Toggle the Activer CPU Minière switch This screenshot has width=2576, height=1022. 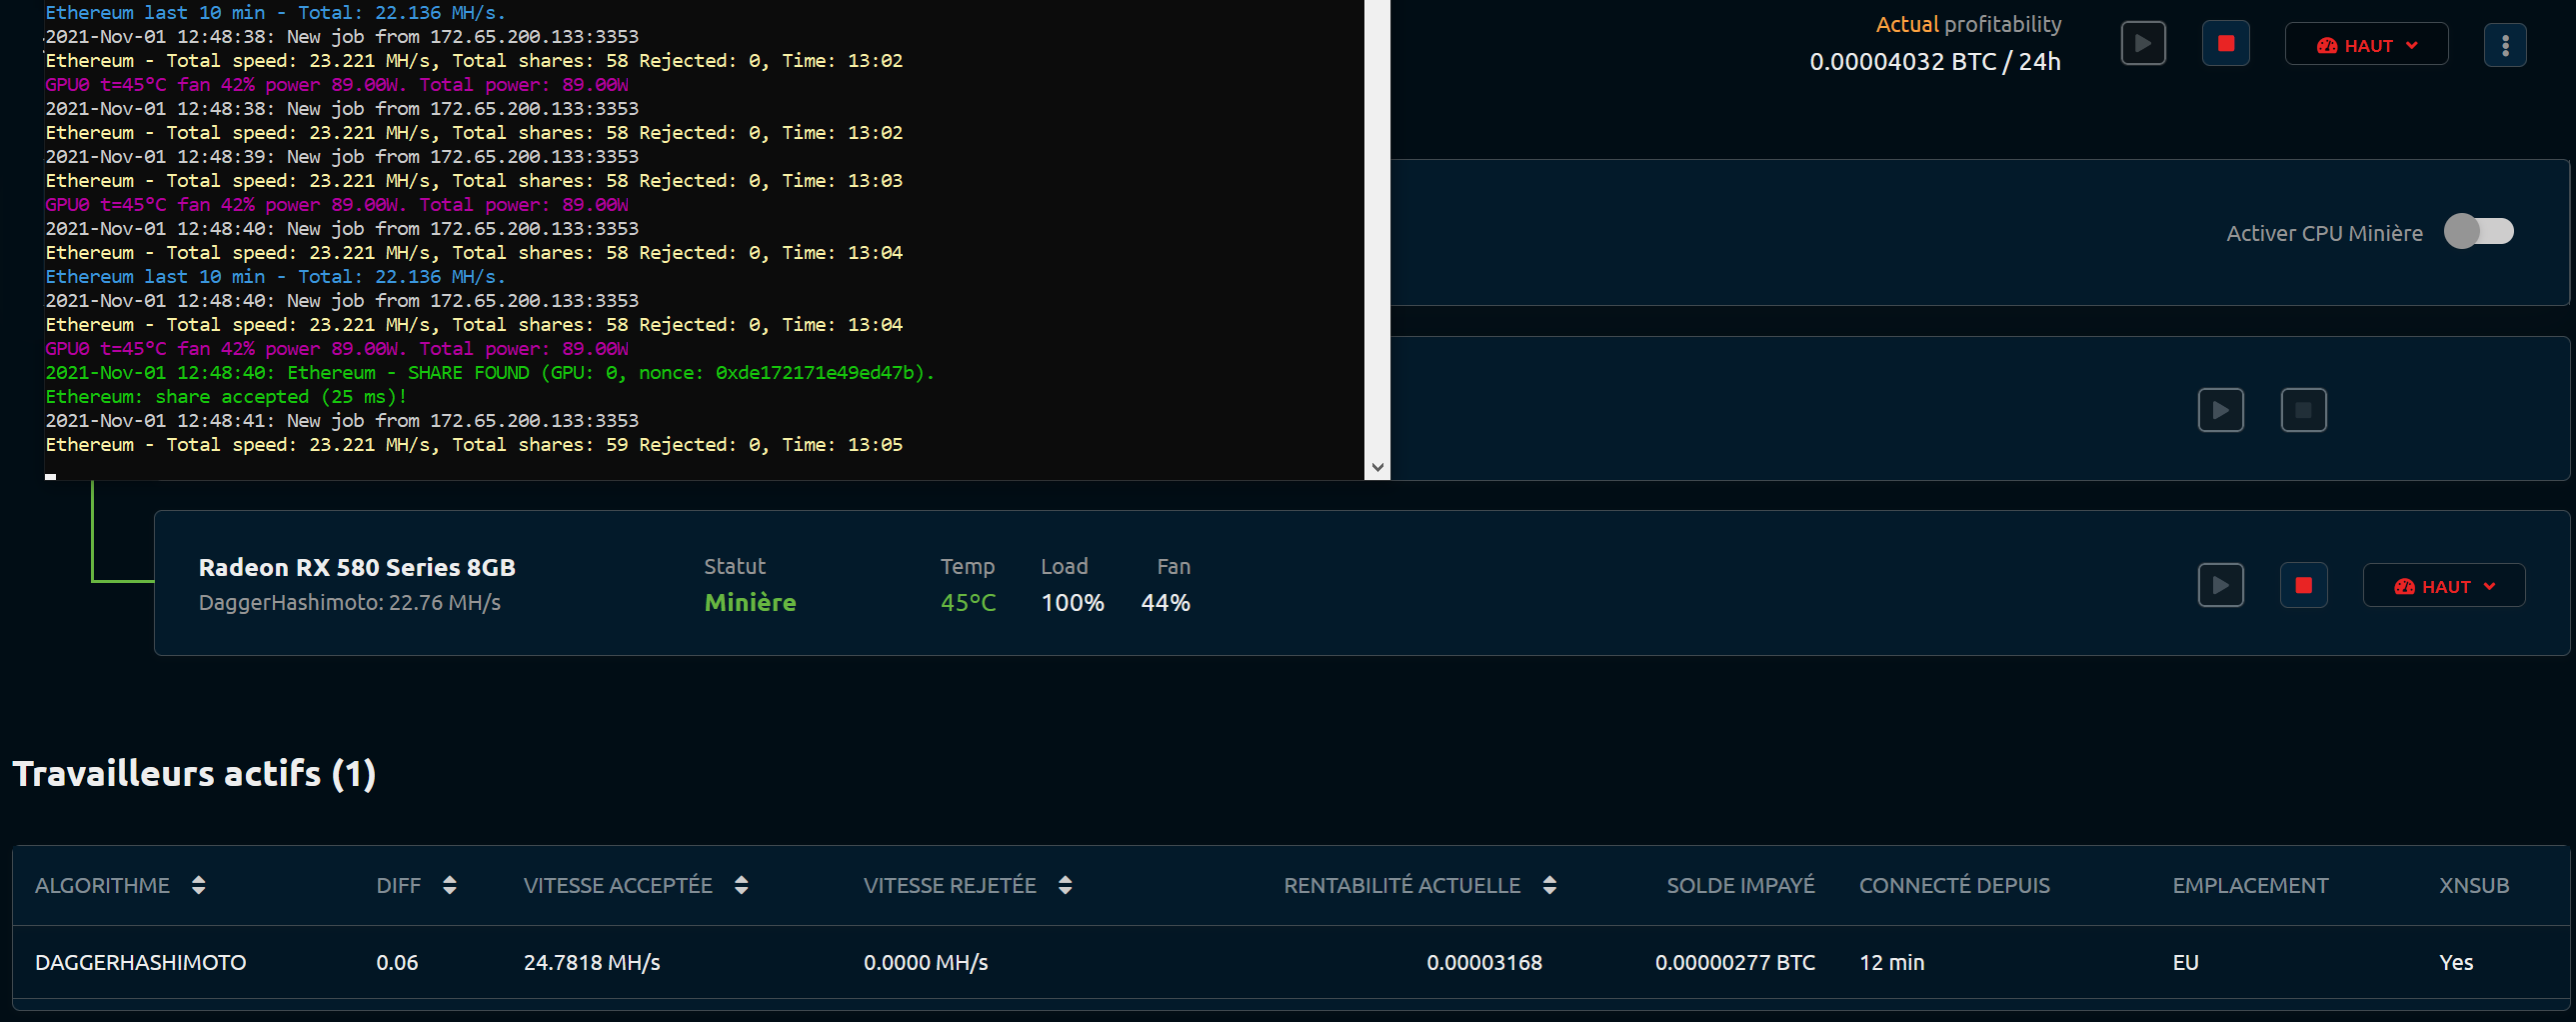(x=2478, y=232)
